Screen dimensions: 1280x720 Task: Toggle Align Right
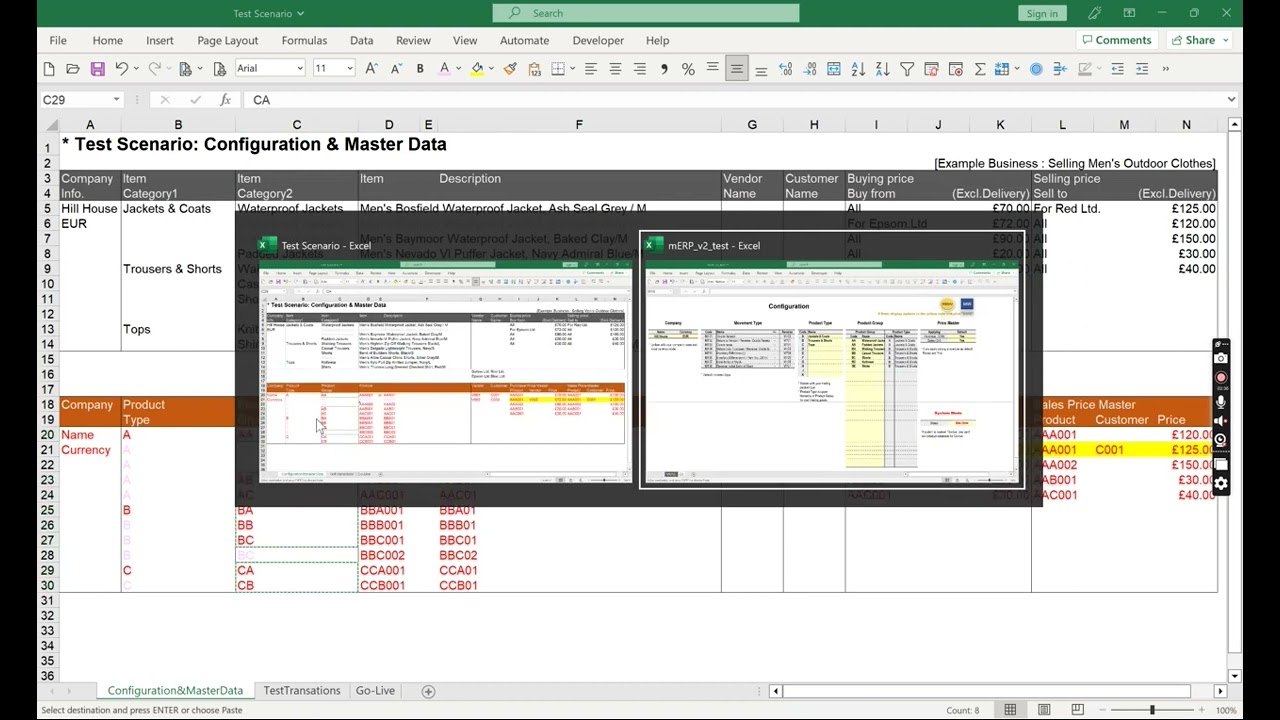coord(639,69)
